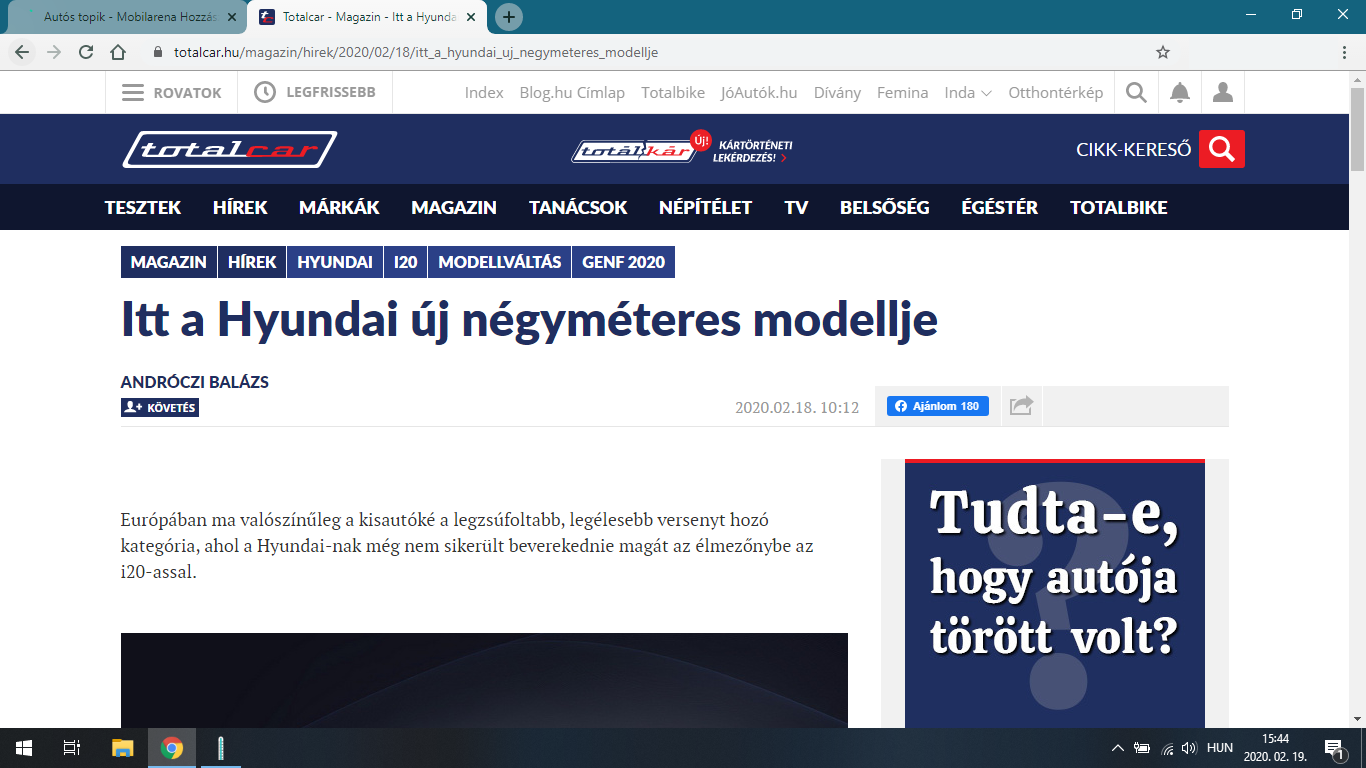Visit the Femina link
Viewport: 1366px width, 768px height.
coord(902,93)
